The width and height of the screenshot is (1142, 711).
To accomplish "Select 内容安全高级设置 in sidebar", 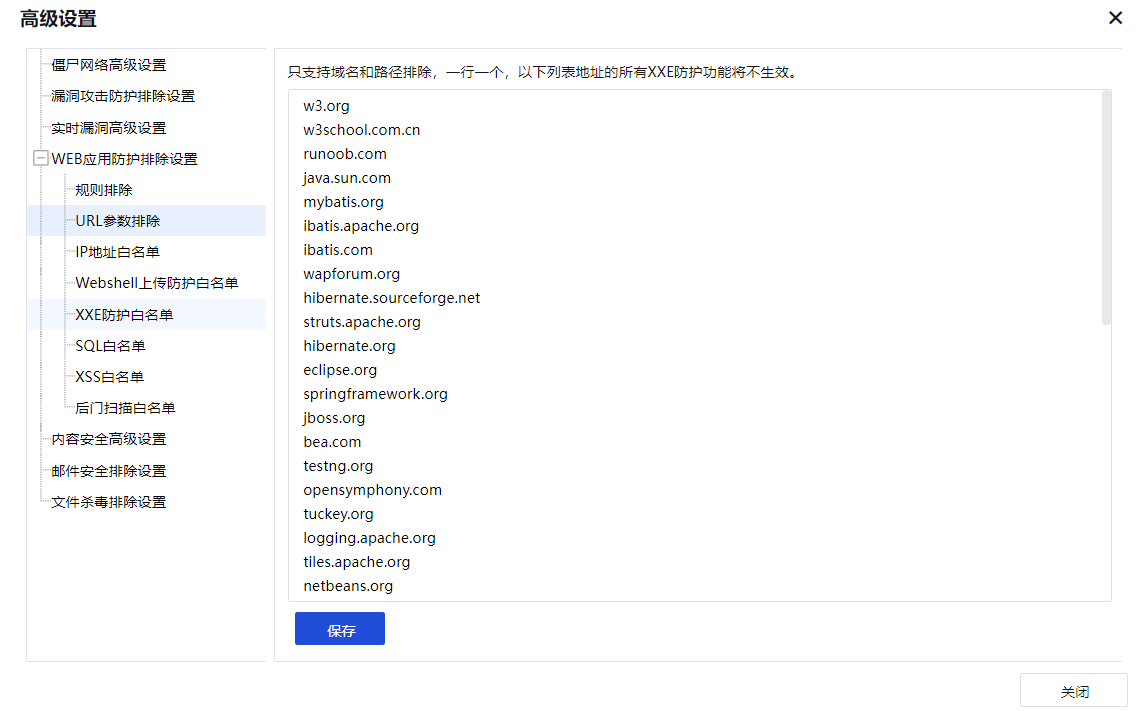I will [108, 439].
